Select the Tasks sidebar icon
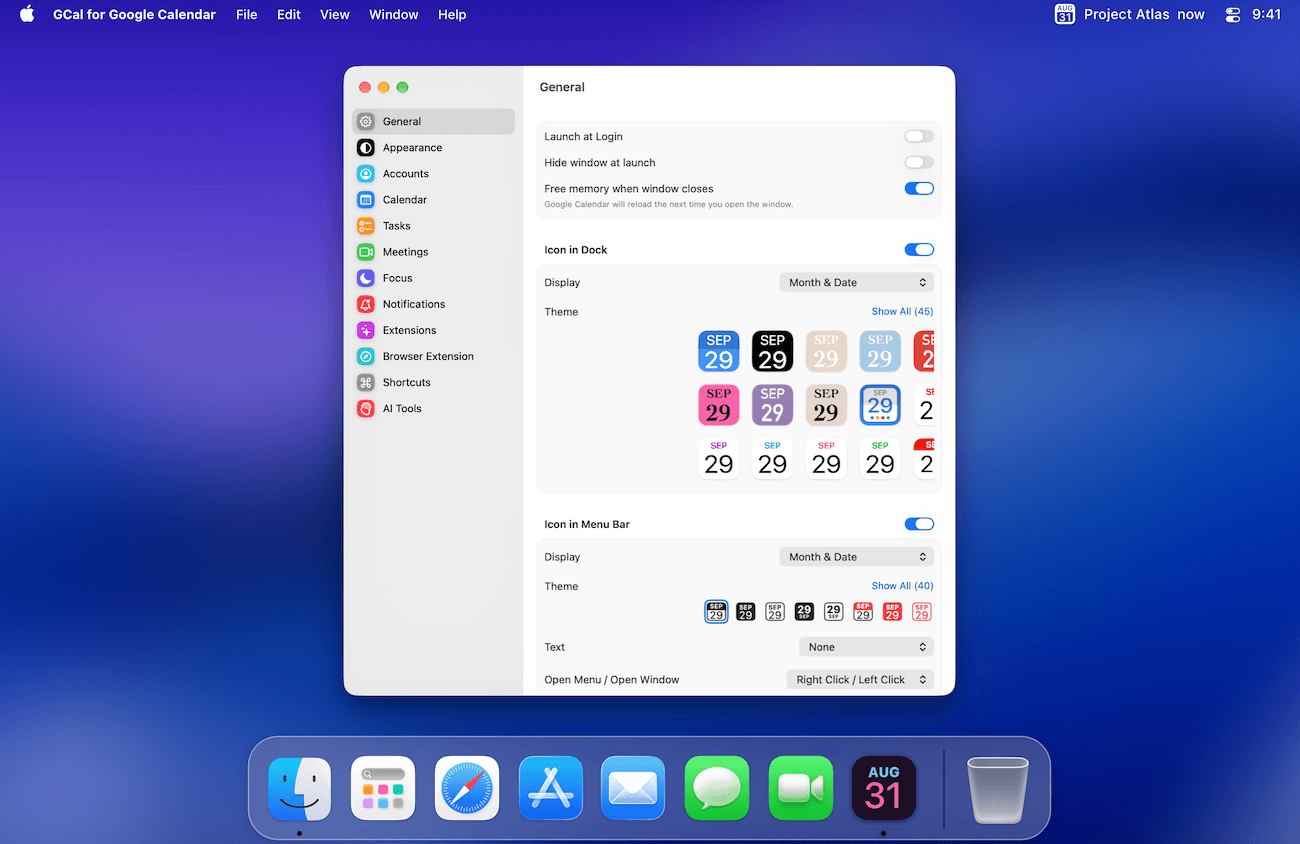Screen dimensions: 1300x844 (366, 226)
